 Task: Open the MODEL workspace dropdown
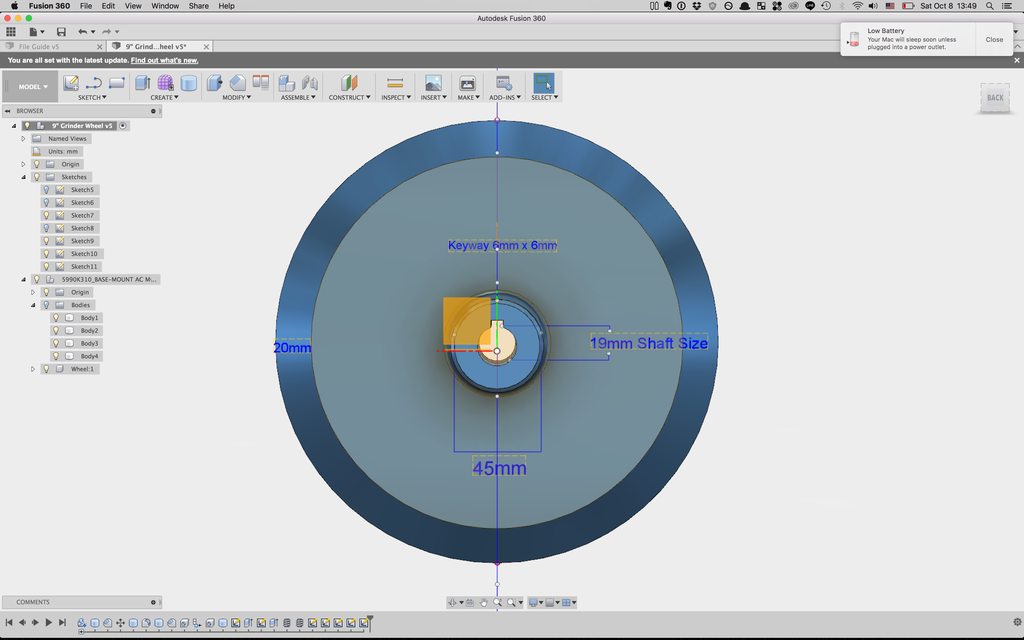(x=30, y=87)
